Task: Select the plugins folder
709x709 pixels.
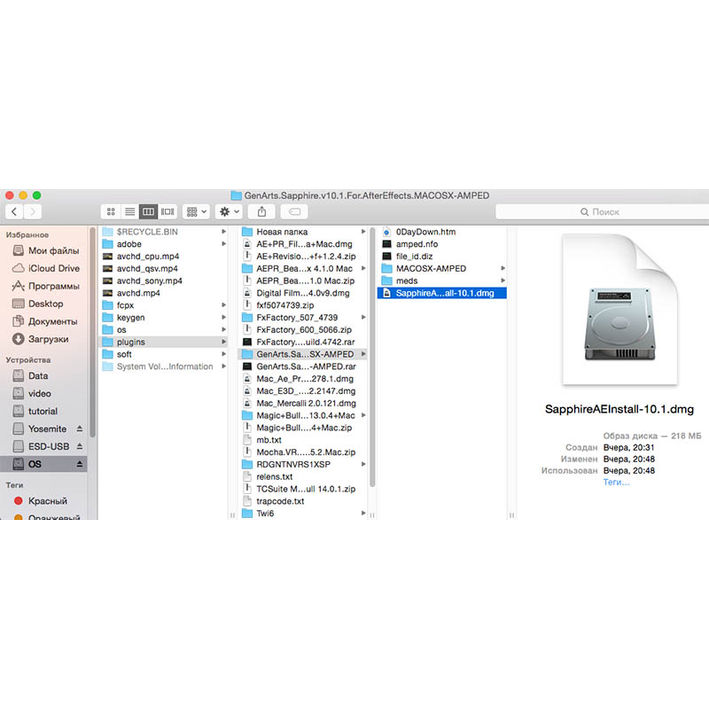Action: pos(164,342)
